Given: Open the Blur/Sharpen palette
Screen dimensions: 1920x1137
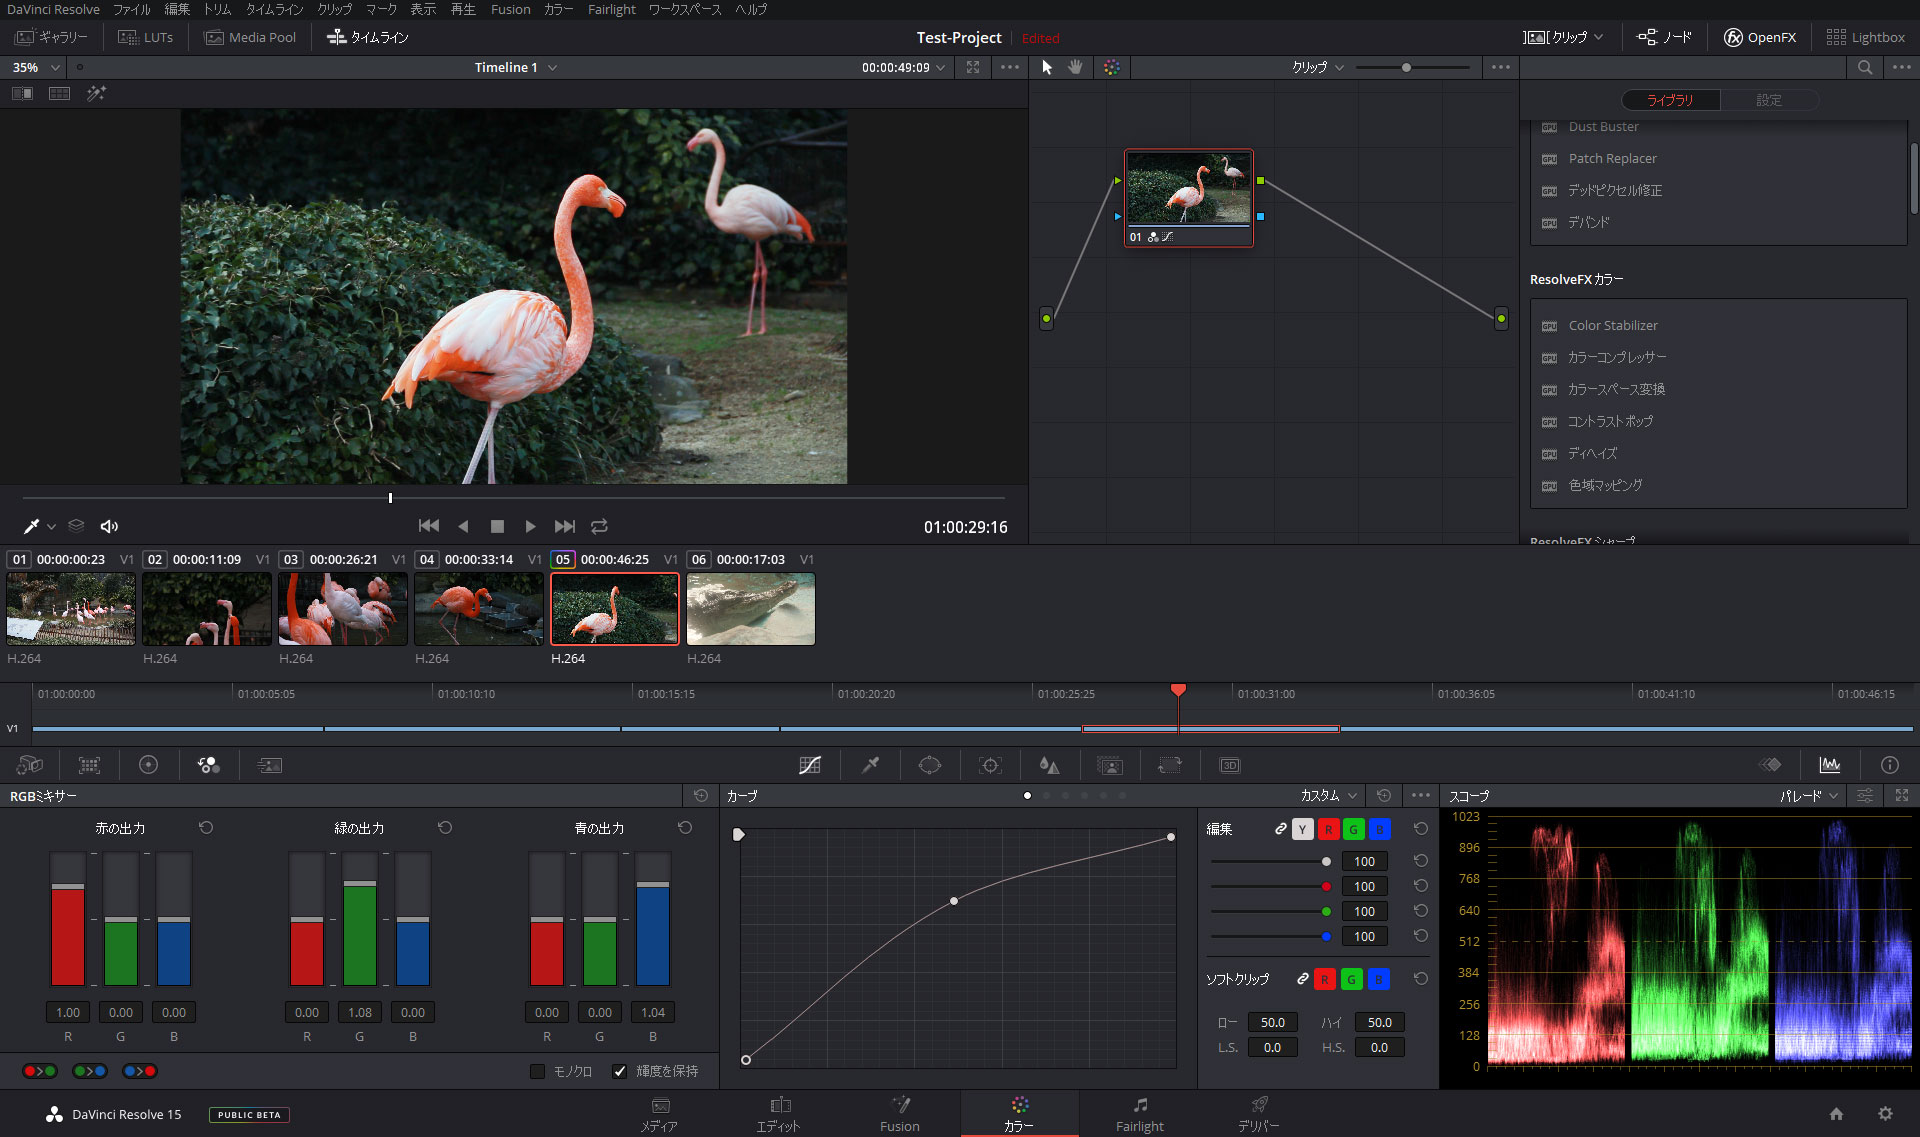Looking at the screenshot, I should click(x=1049, y=765).
